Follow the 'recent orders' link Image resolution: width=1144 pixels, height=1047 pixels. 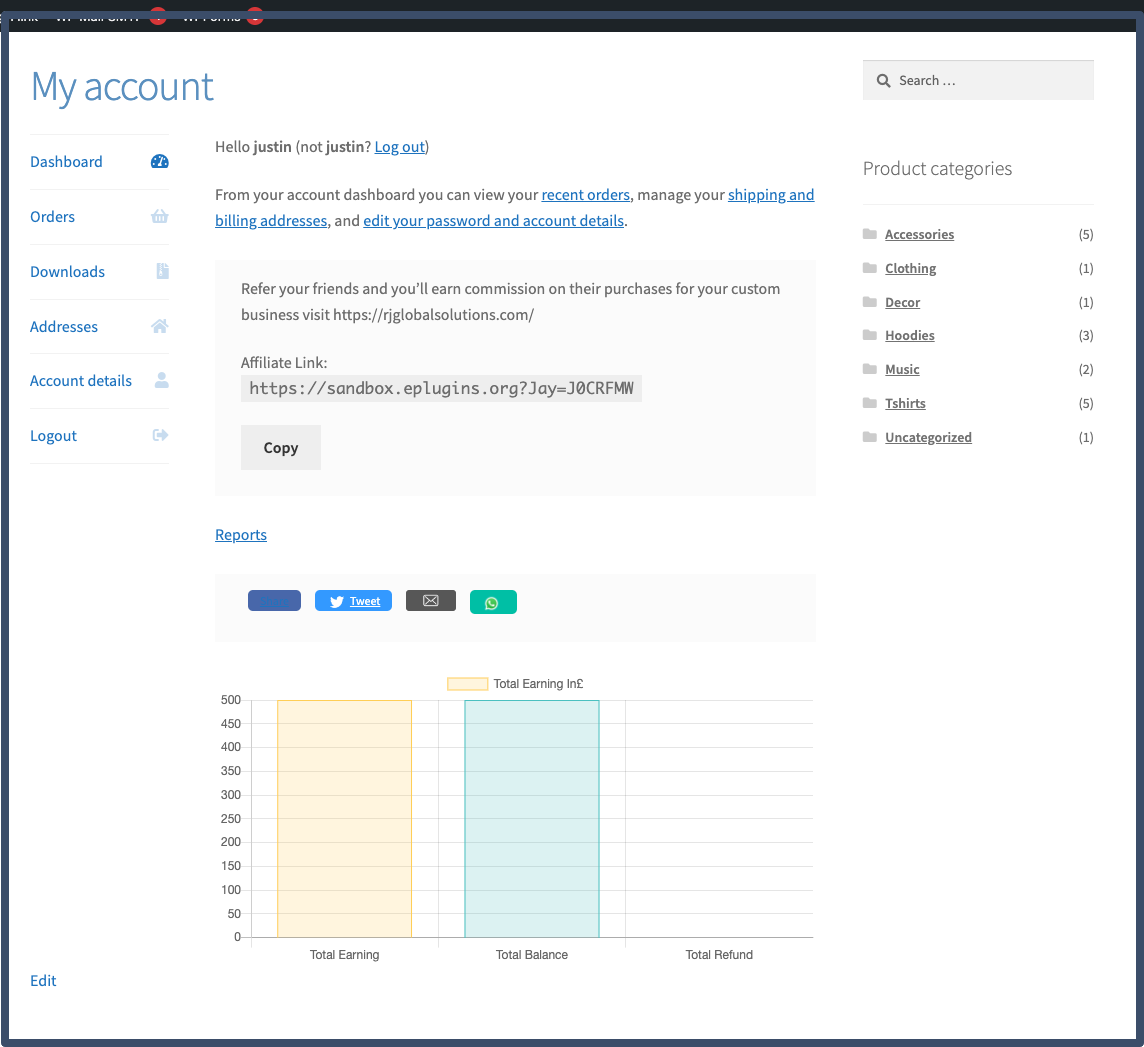click(585, 195)
